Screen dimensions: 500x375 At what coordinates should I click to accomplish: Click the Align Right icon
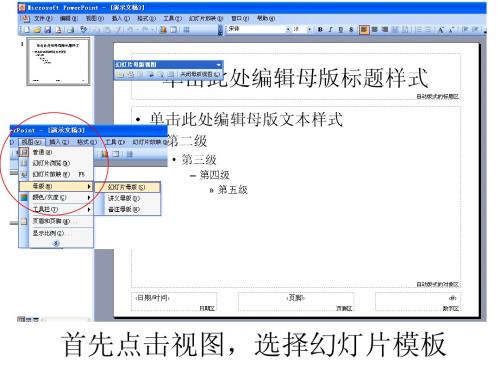[x=385, y=30]
